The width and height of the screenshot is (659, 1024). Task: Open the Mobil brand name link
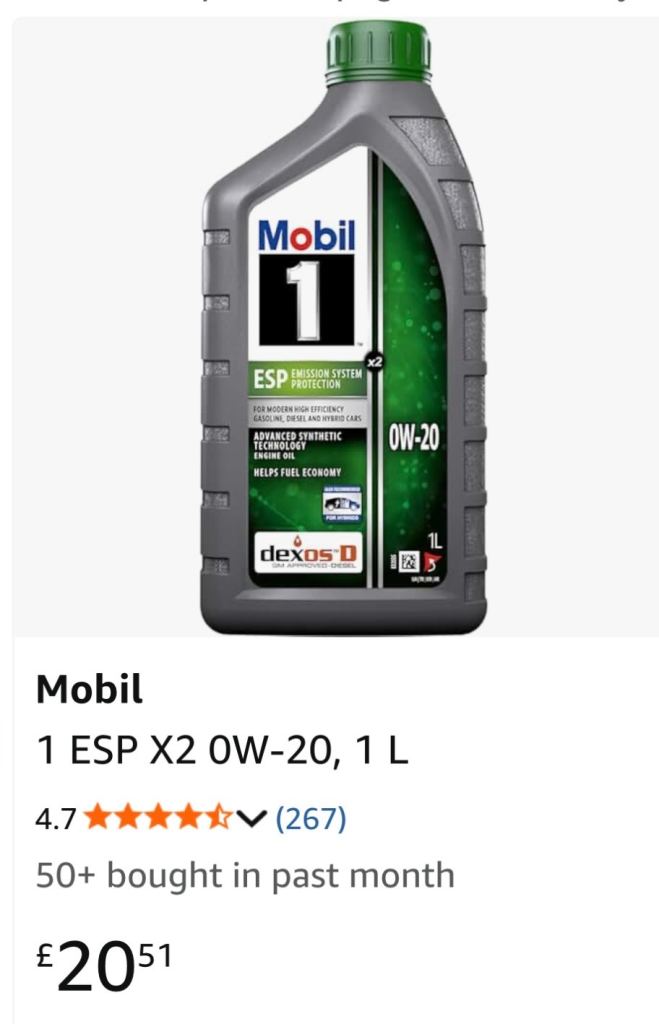click(89, 689)
